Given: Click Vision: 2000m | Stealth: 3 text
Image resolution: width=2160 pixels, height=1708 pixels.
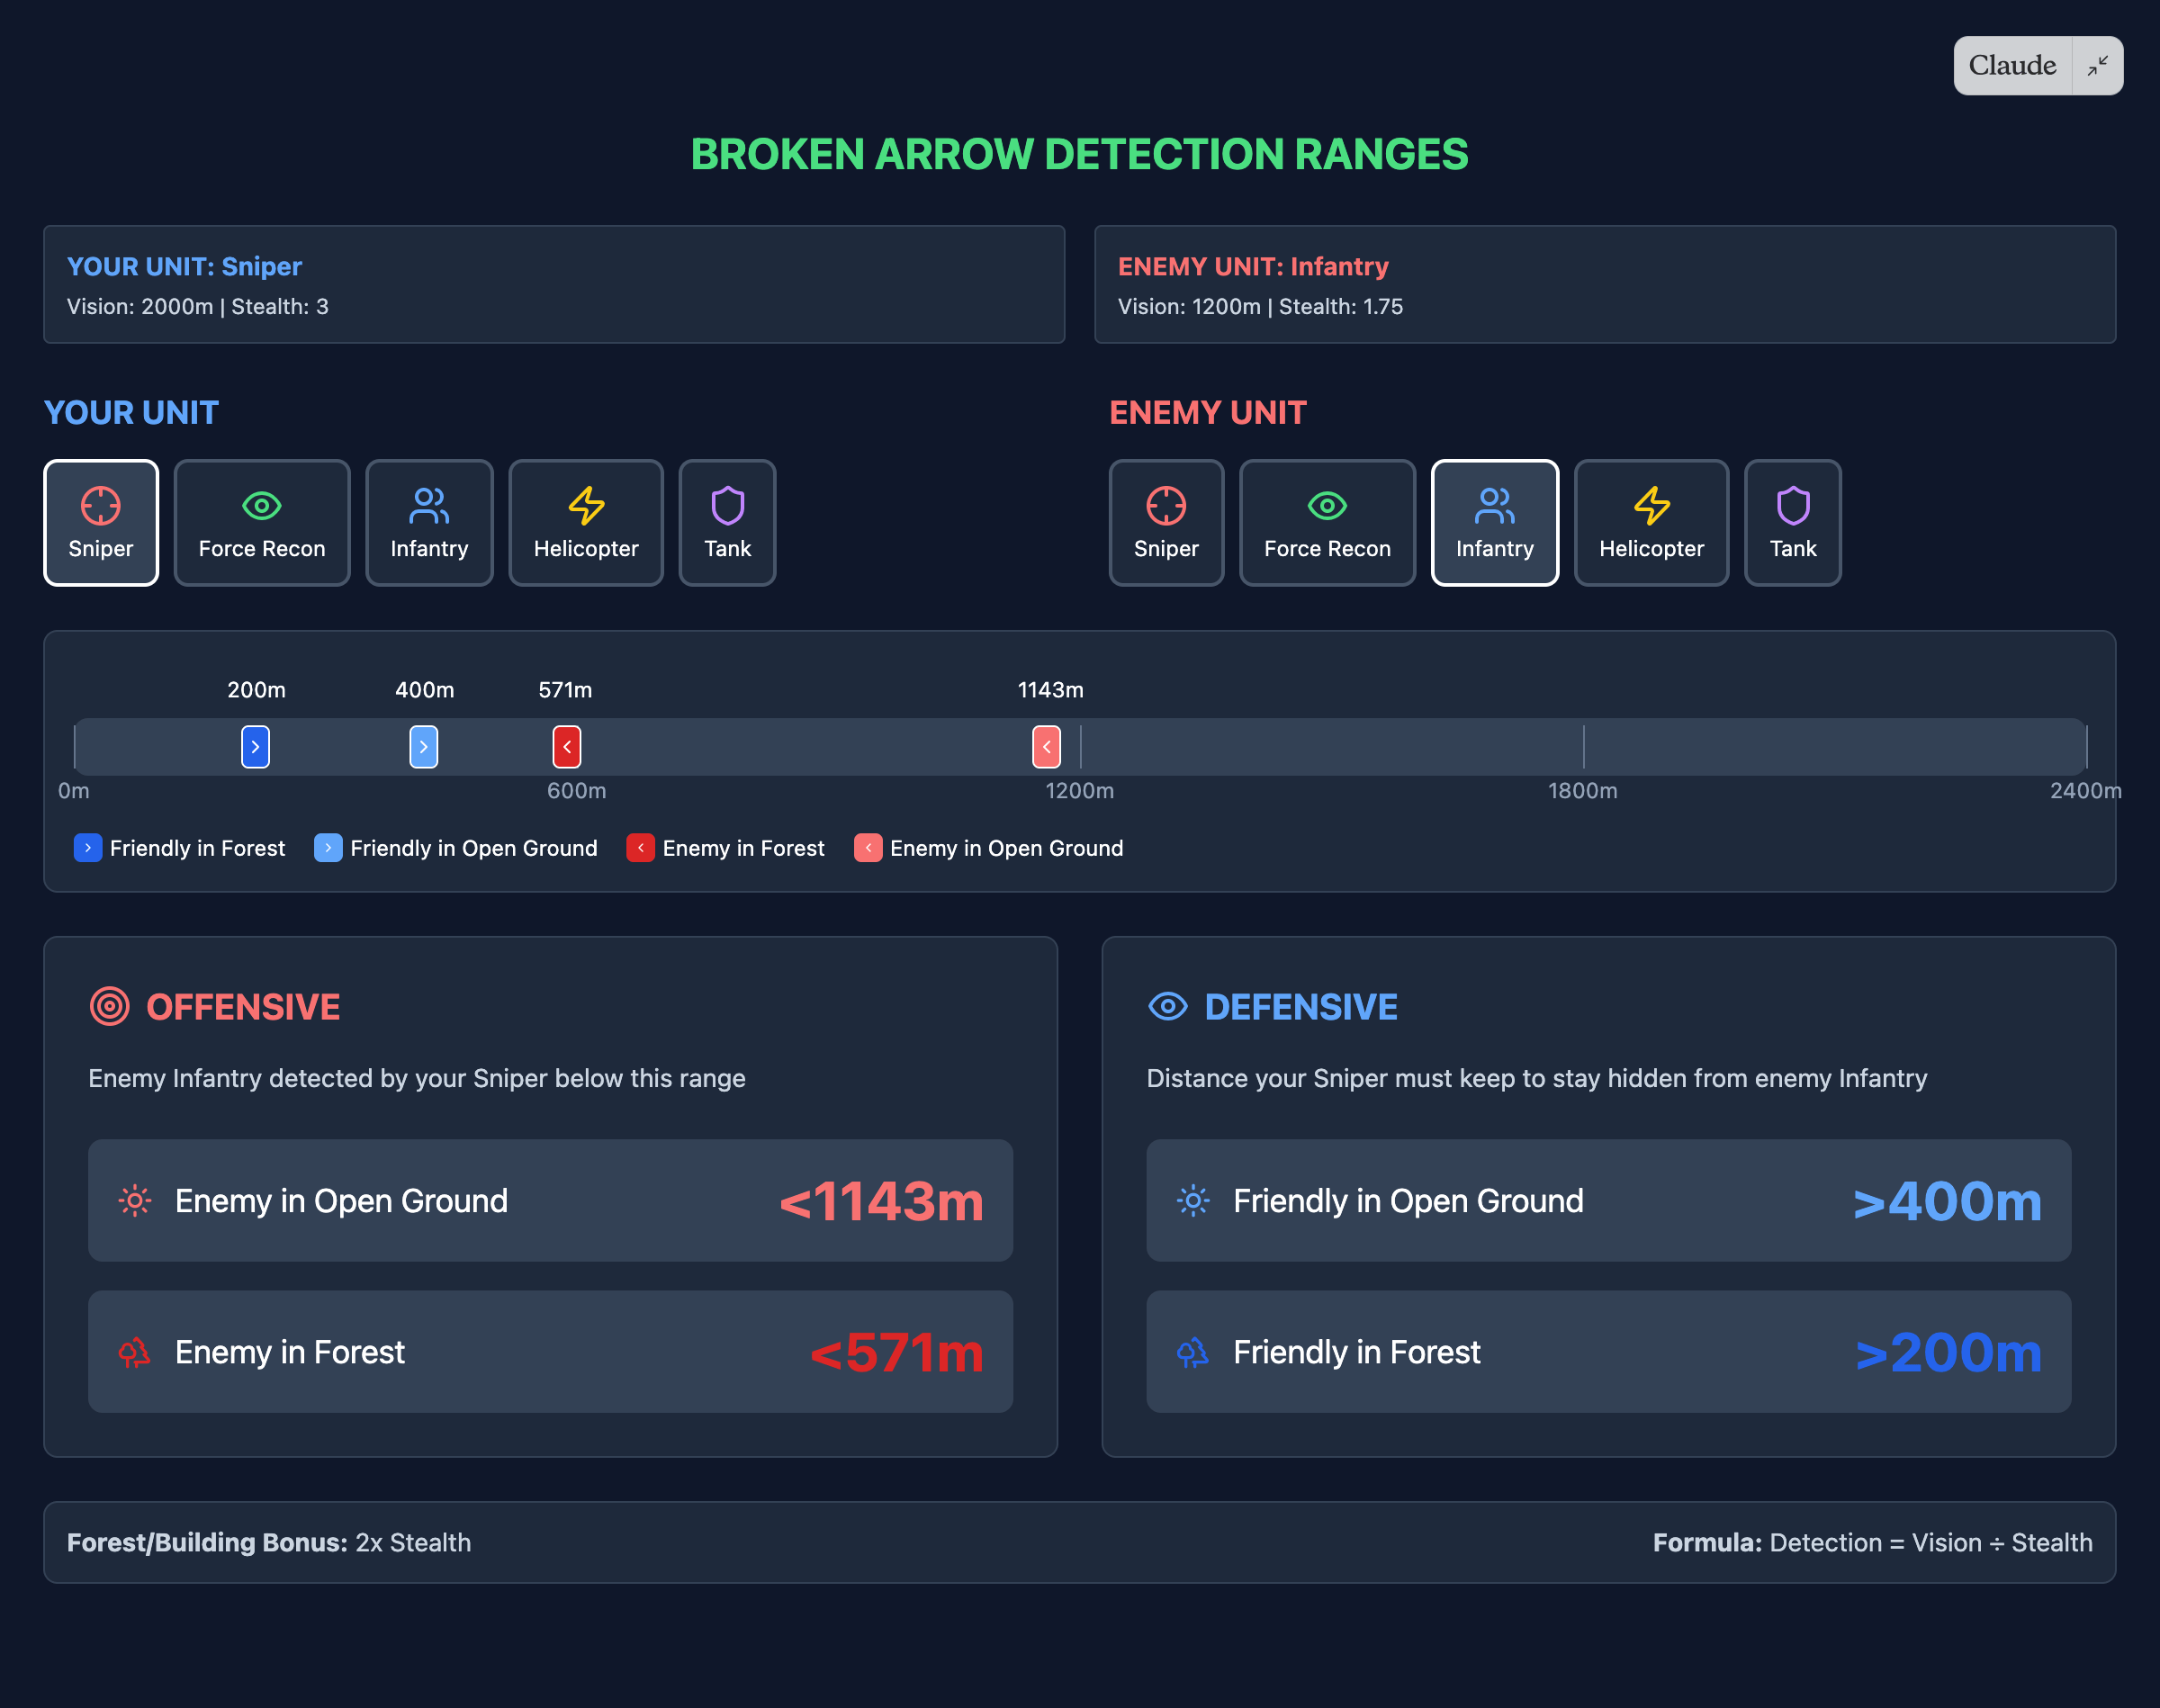Looking at the screenshot, I should click(198, 306).
